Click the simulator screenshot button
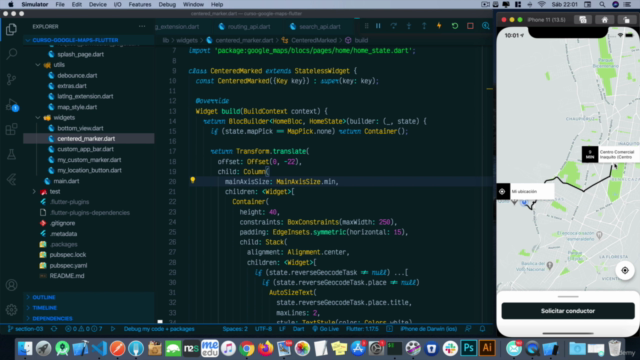The width and height of the screenshot is (640, 360). tap(583, 20)
